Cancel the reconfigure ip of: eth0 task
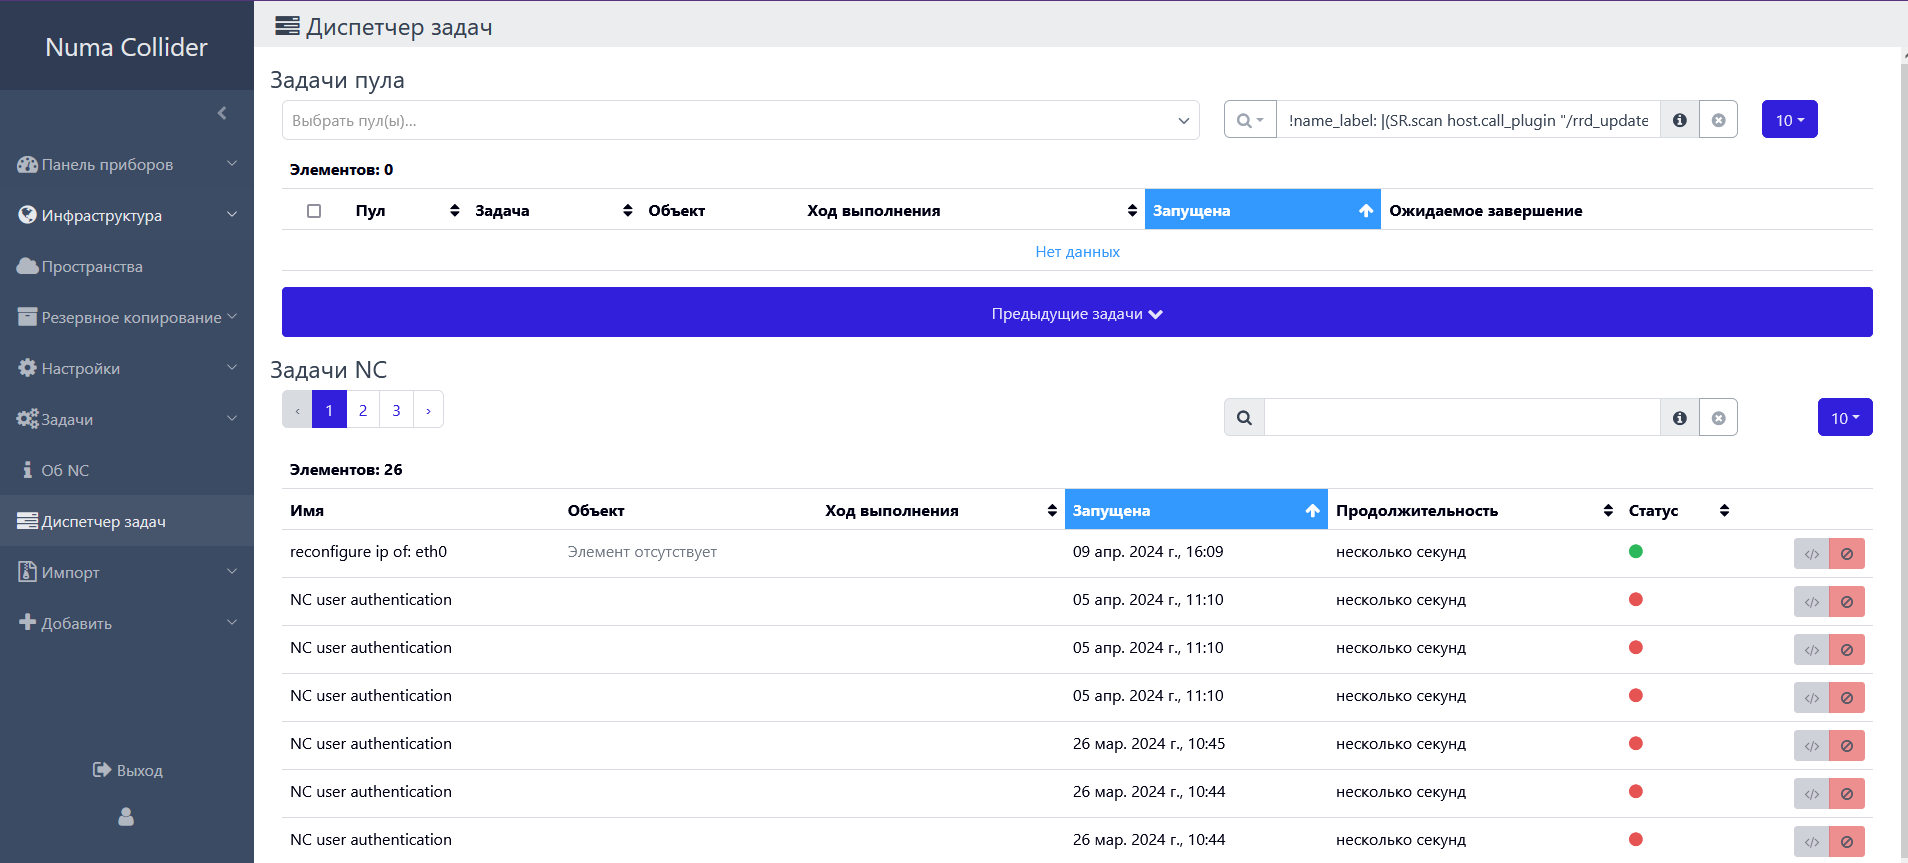The width and height of the screenshot is (1908, 863). [1847, 553]
